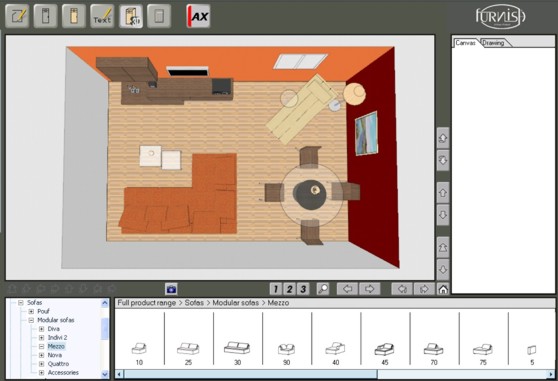This screenshot has height=381, width=558.
Task: Expand the Pouf tree node
Action: [x=31, y=312]
